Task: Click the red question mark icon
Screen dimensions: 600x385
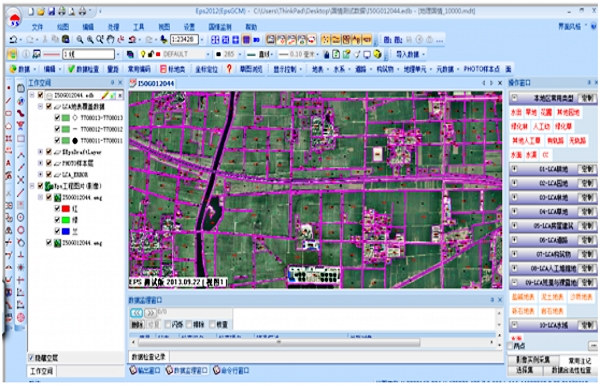Action: 229,69
